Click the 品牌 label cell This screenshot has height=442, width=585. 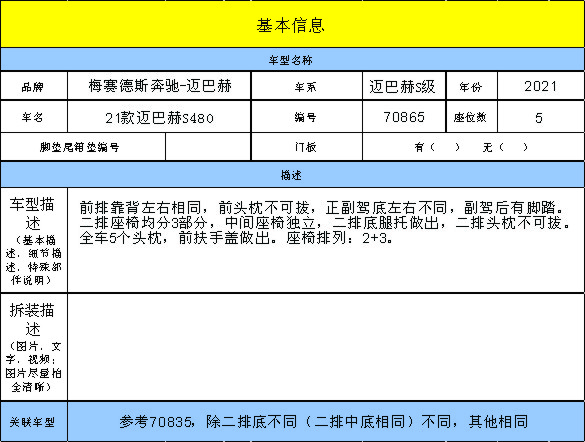pos(34,86)
